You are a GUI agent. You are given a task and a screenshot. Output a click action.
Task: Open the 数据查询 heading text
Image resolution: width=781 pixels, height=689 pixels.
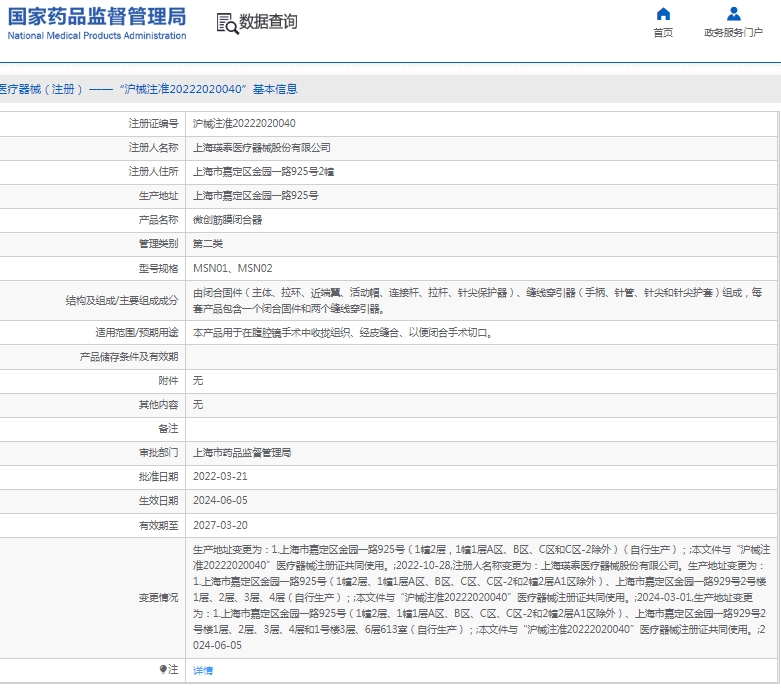click(x=268, y=22)
